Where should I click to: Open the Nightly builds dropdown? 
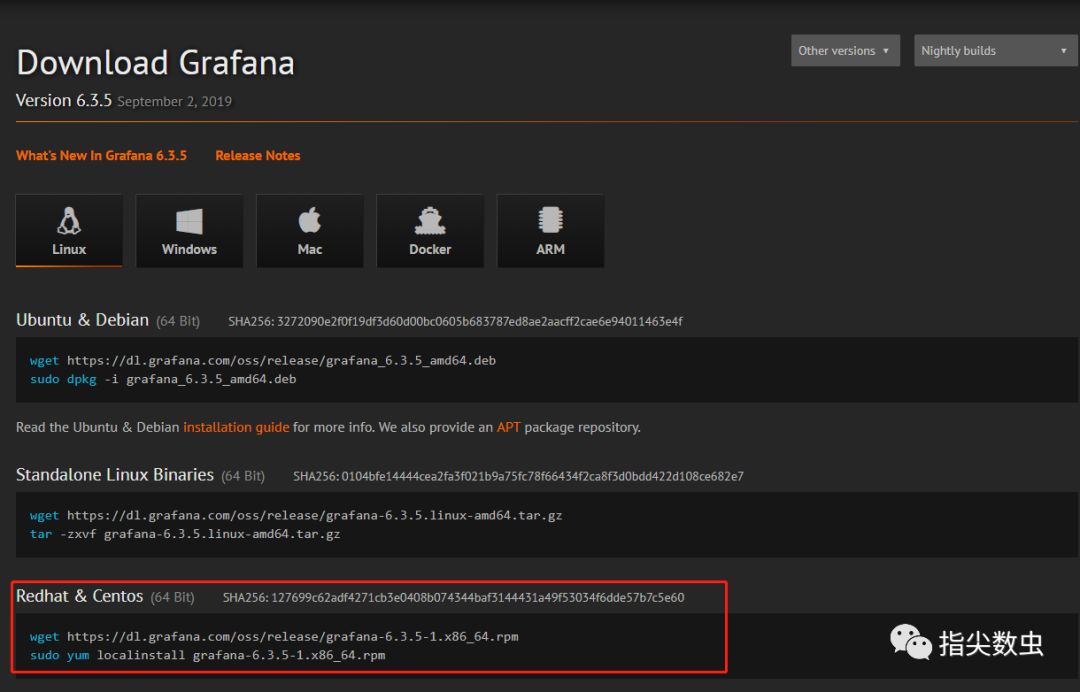[x=995, y=51]
